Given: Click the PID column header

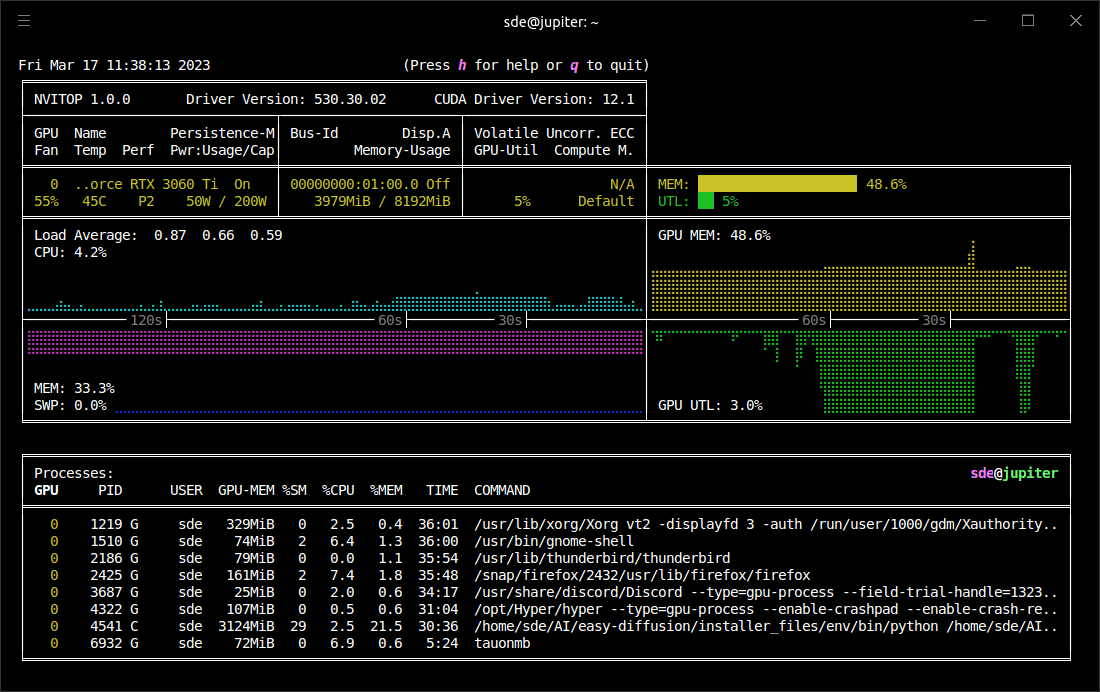Looking at the screenshot, I should pos(110,491).
